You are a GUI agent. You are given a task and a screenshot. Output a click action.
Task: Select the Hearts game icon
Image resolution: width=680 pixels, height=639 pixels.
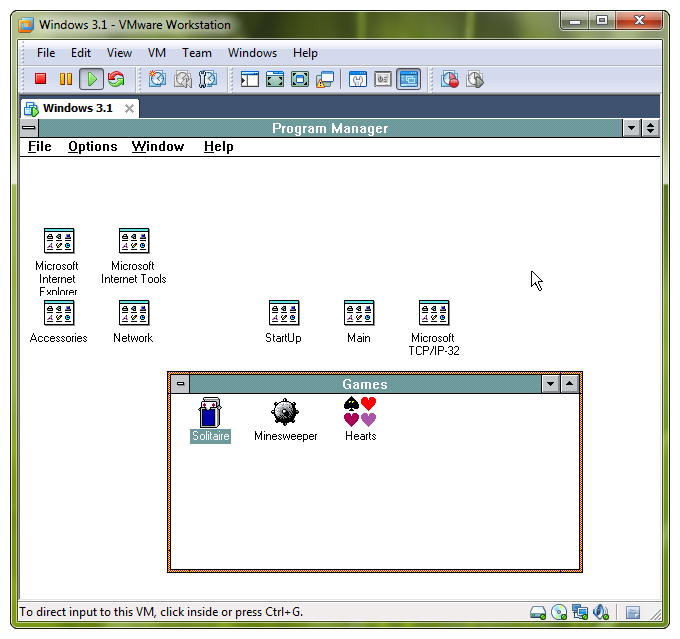pyautogui.click(x=360, y=412)
